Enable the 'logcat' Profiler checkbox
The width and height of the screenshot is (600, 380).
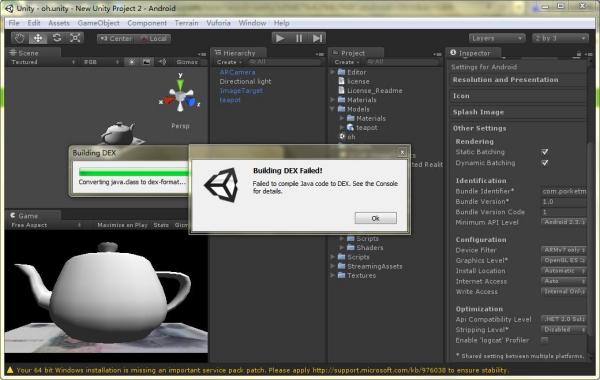pos(545,340)
